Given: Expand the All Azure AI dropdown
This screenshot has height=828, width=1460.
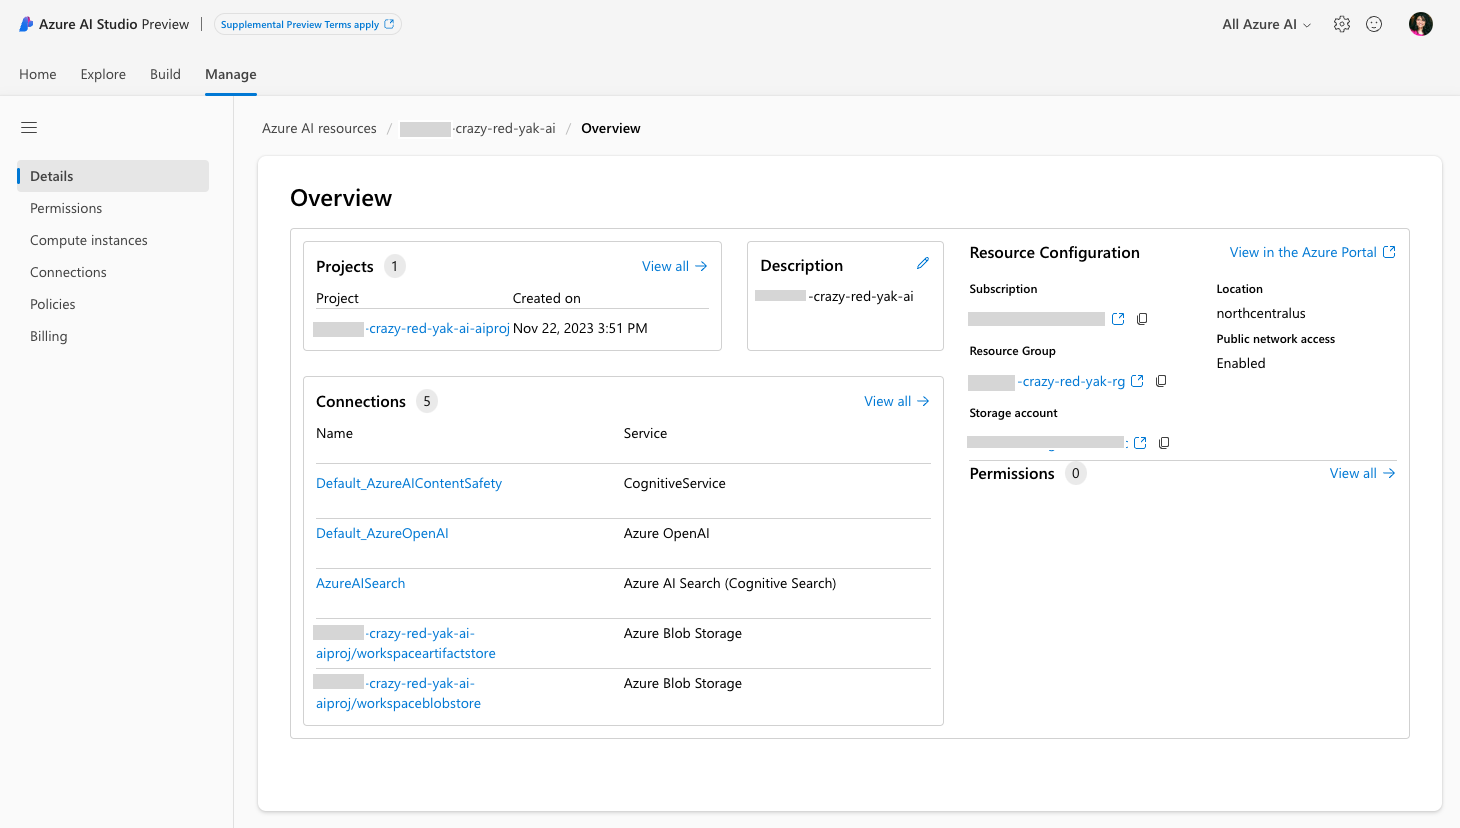Looking at the screenshot, I should point(1266,24).
